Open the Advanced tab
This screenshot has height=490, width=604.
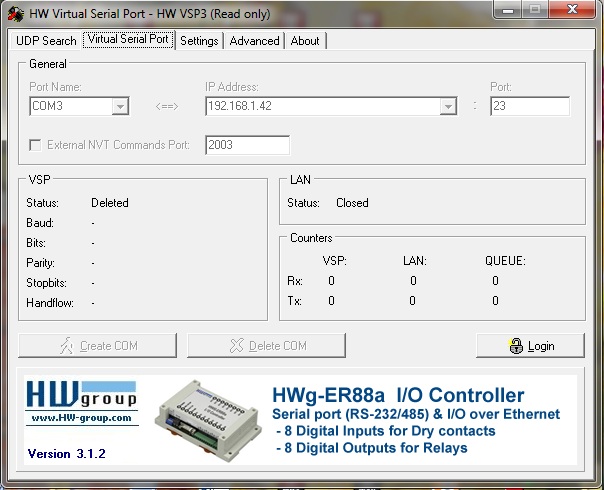(254, 41)
